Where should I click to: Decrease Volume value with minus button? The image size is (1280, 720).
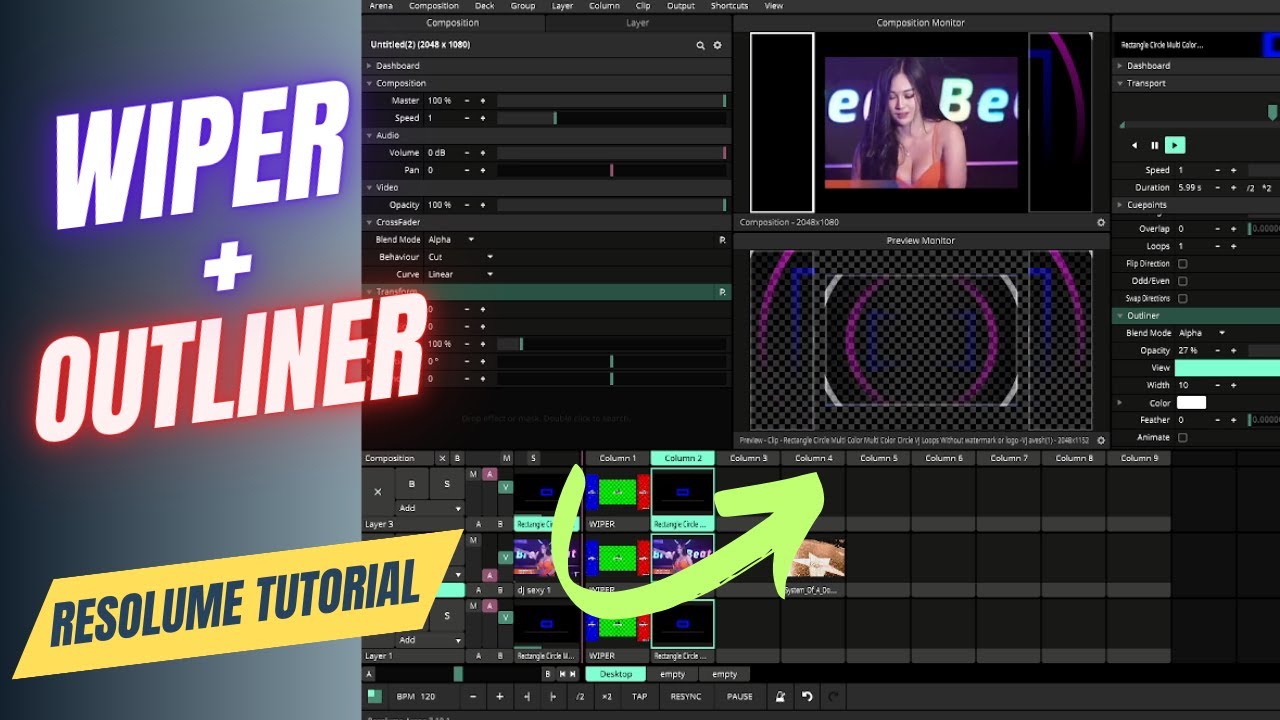point(466,153)
